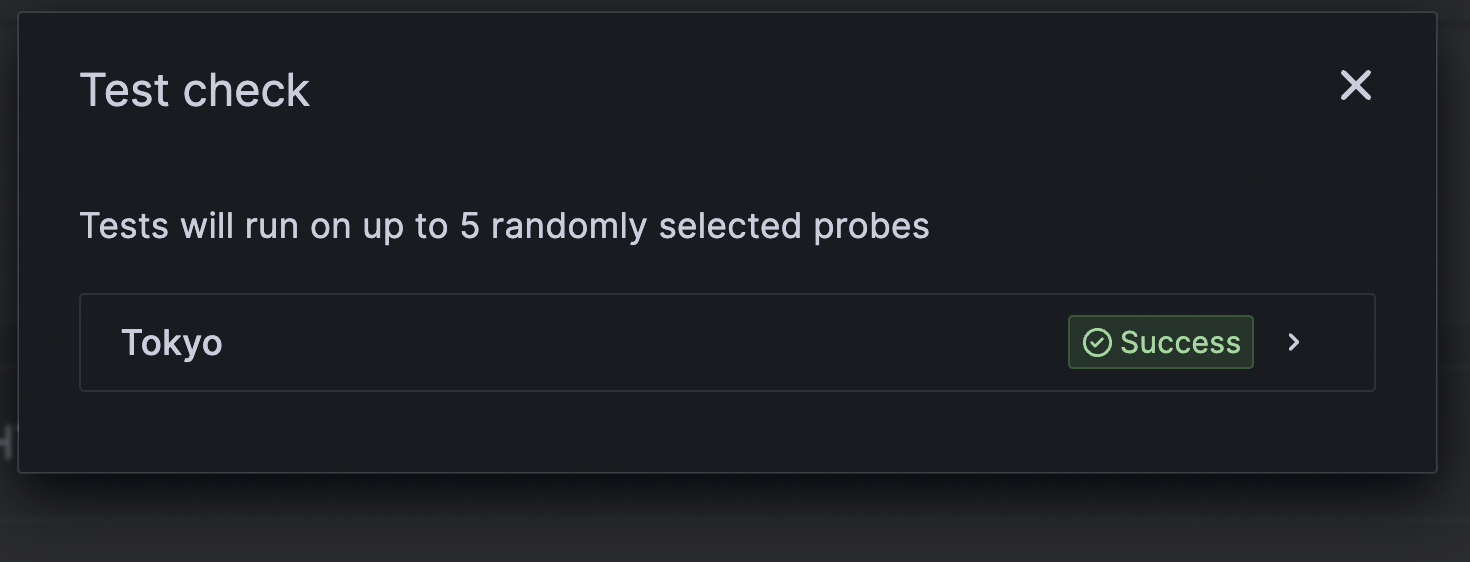Expand the Tokyo probe result chevron
This screenshot has width=1470, height=562.
tap(1294, 342)
